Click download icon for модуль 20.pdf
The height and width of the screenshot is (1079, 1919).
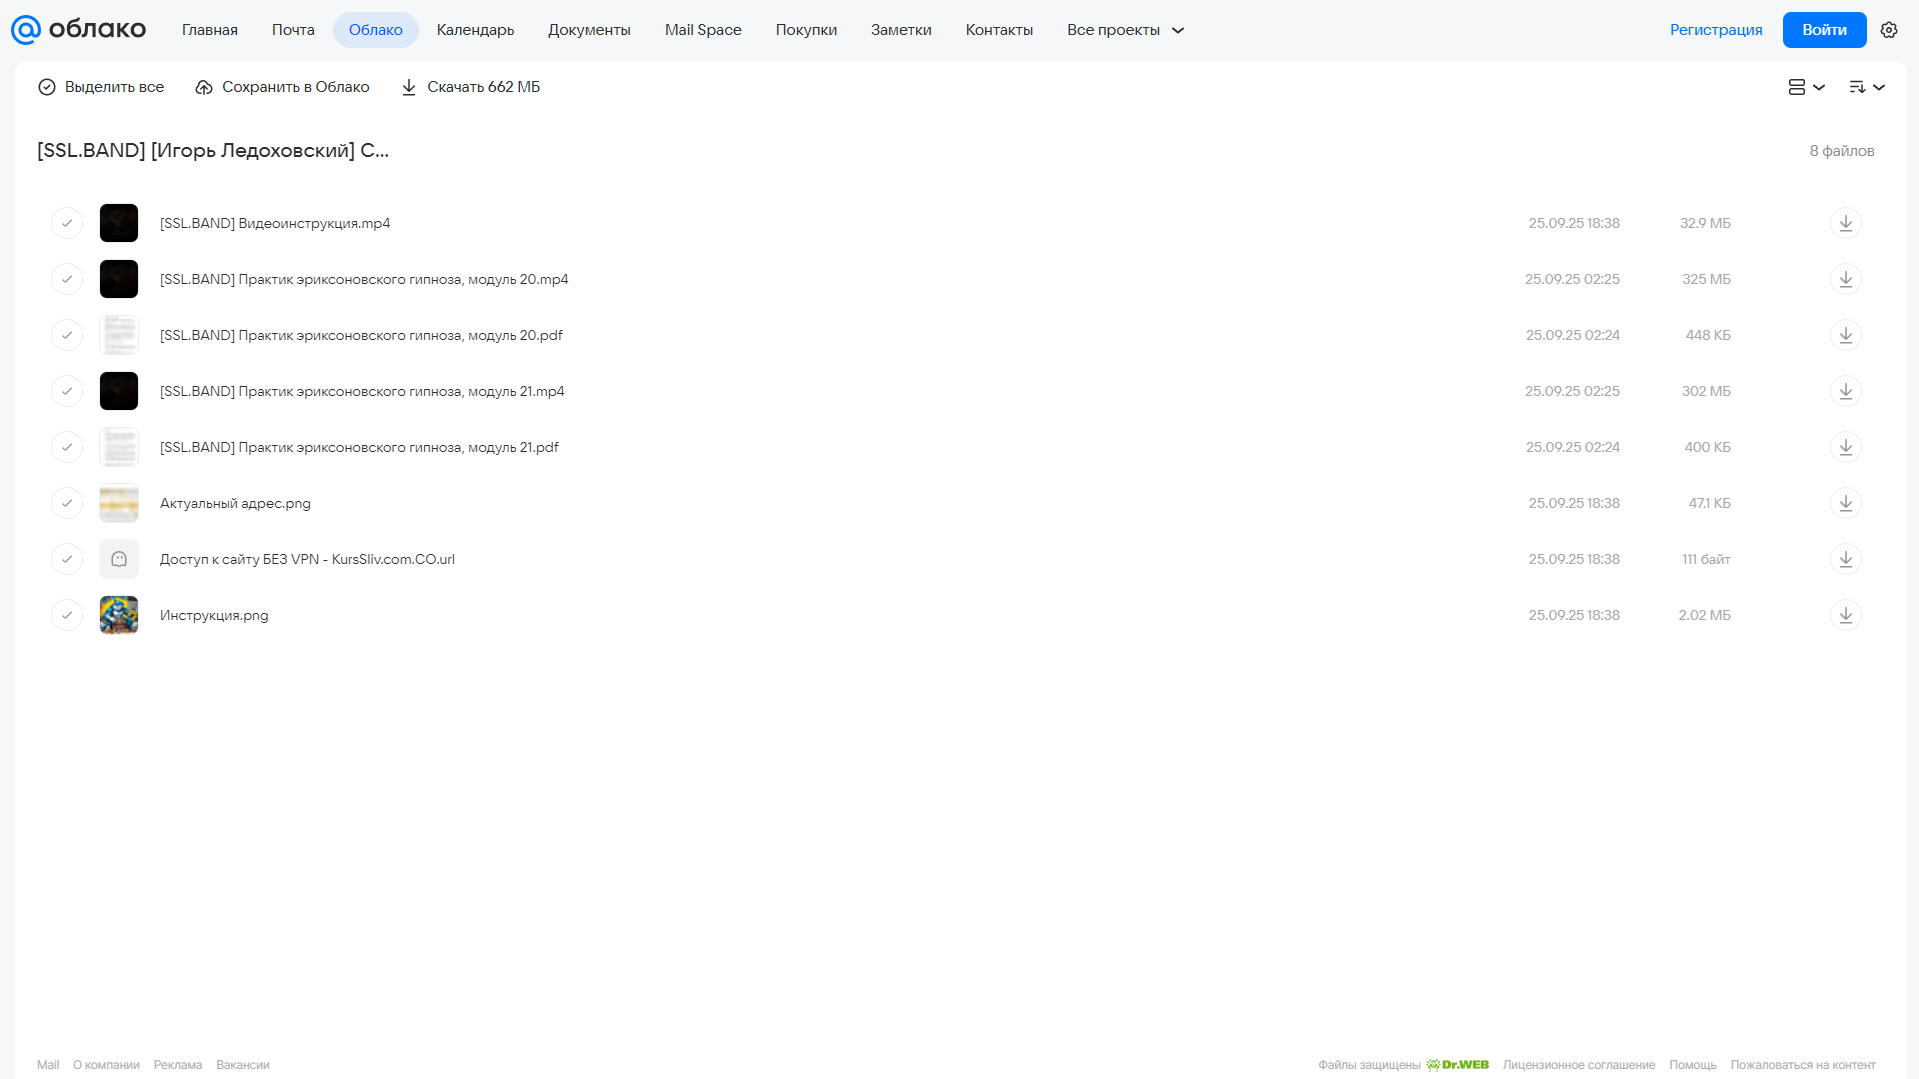[1846, 335]
